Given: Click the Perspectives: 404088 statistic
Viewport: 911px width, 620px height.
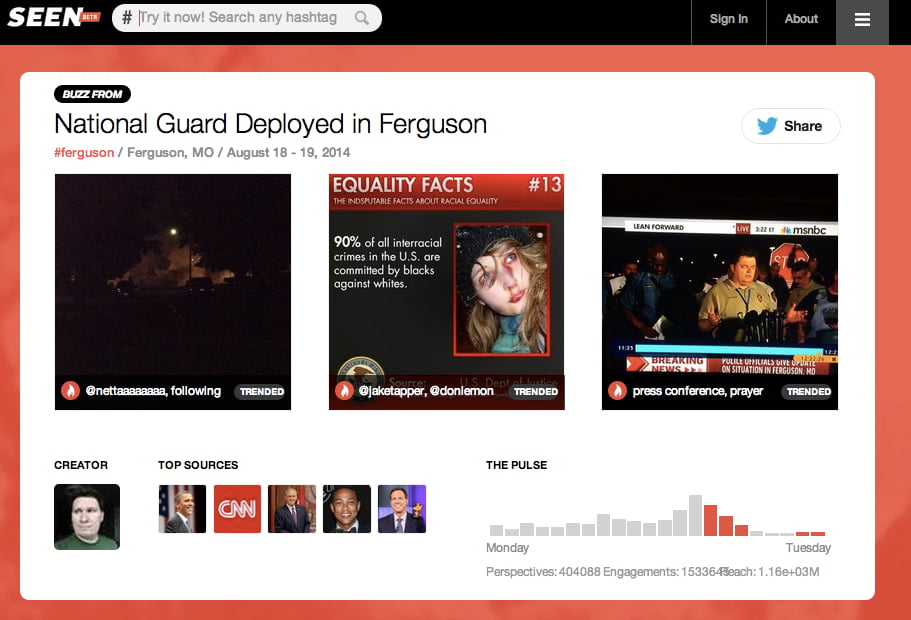Looking at the screenshot, I should pos(543,572).
